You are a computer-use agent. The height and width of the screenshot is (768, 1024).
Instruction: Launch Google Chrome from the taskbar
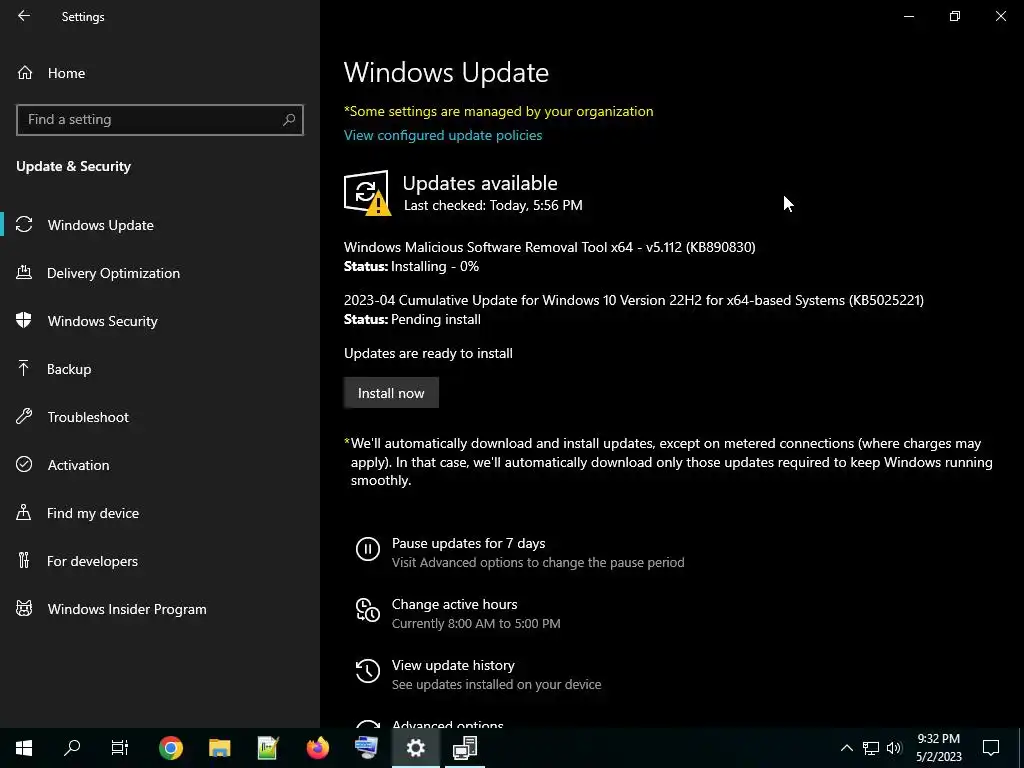pos(170,748)
